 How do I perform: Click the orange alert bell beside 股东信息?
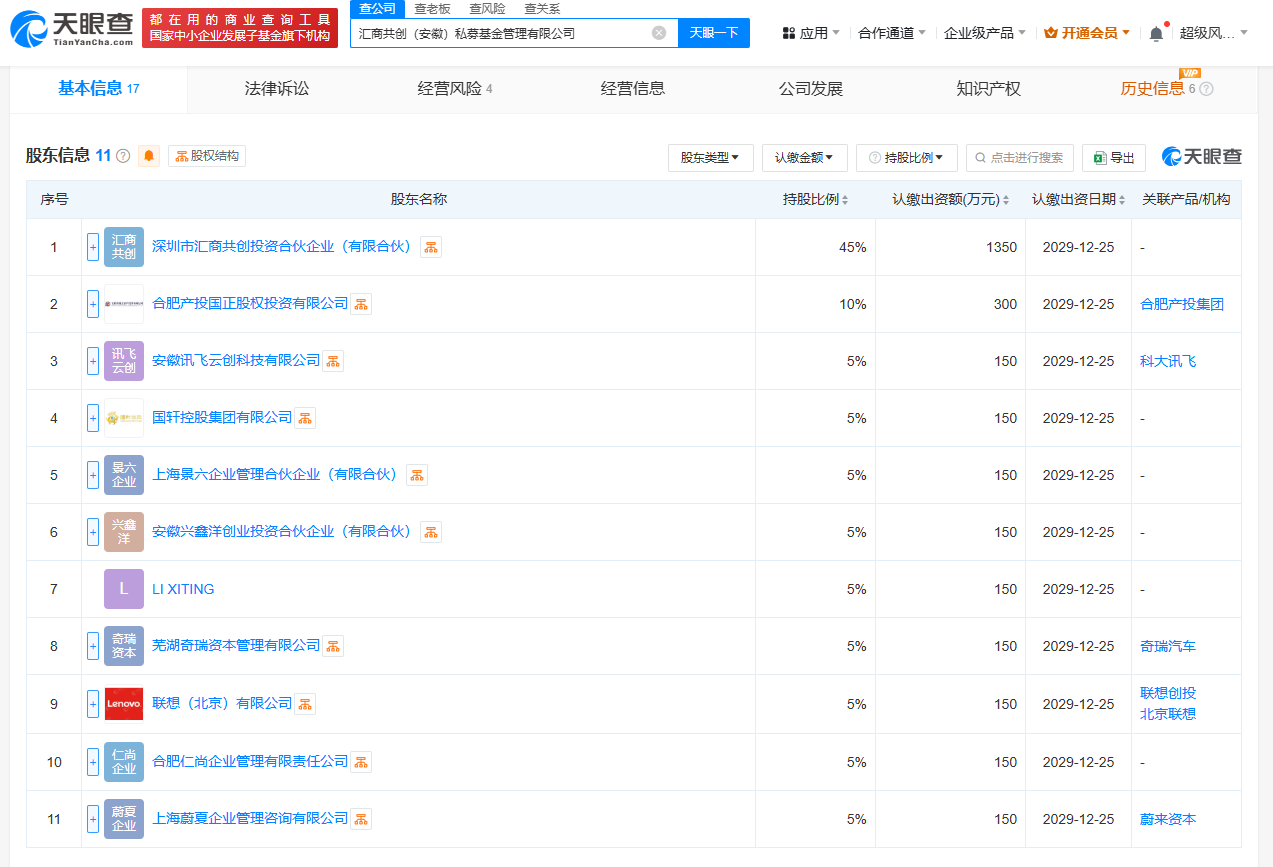[x=149, y=156]
